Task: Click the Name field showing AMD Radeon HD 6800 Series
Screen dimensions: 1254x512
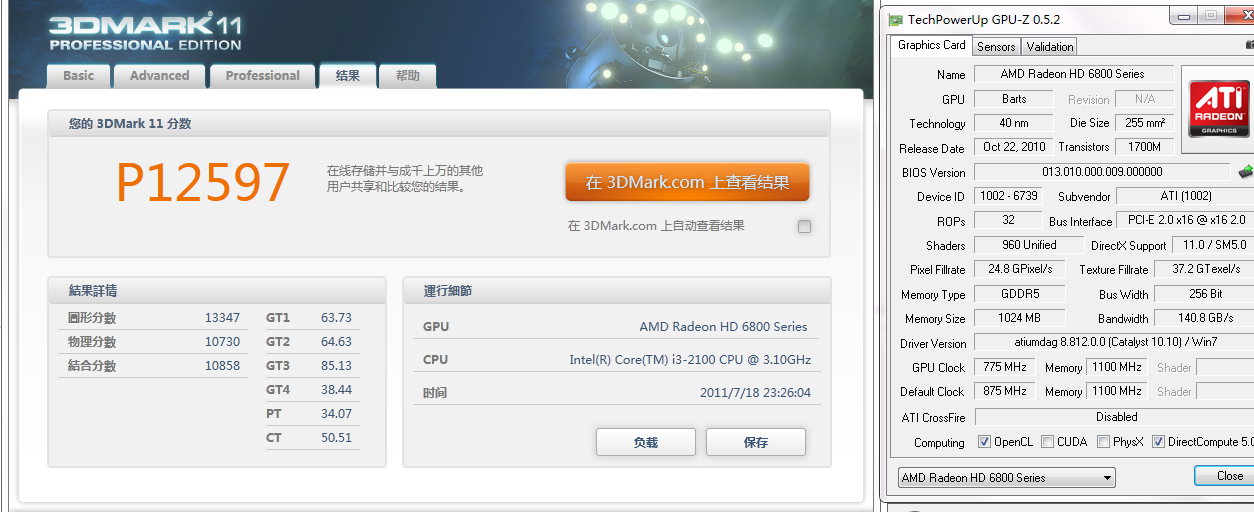Action: 1072,74
